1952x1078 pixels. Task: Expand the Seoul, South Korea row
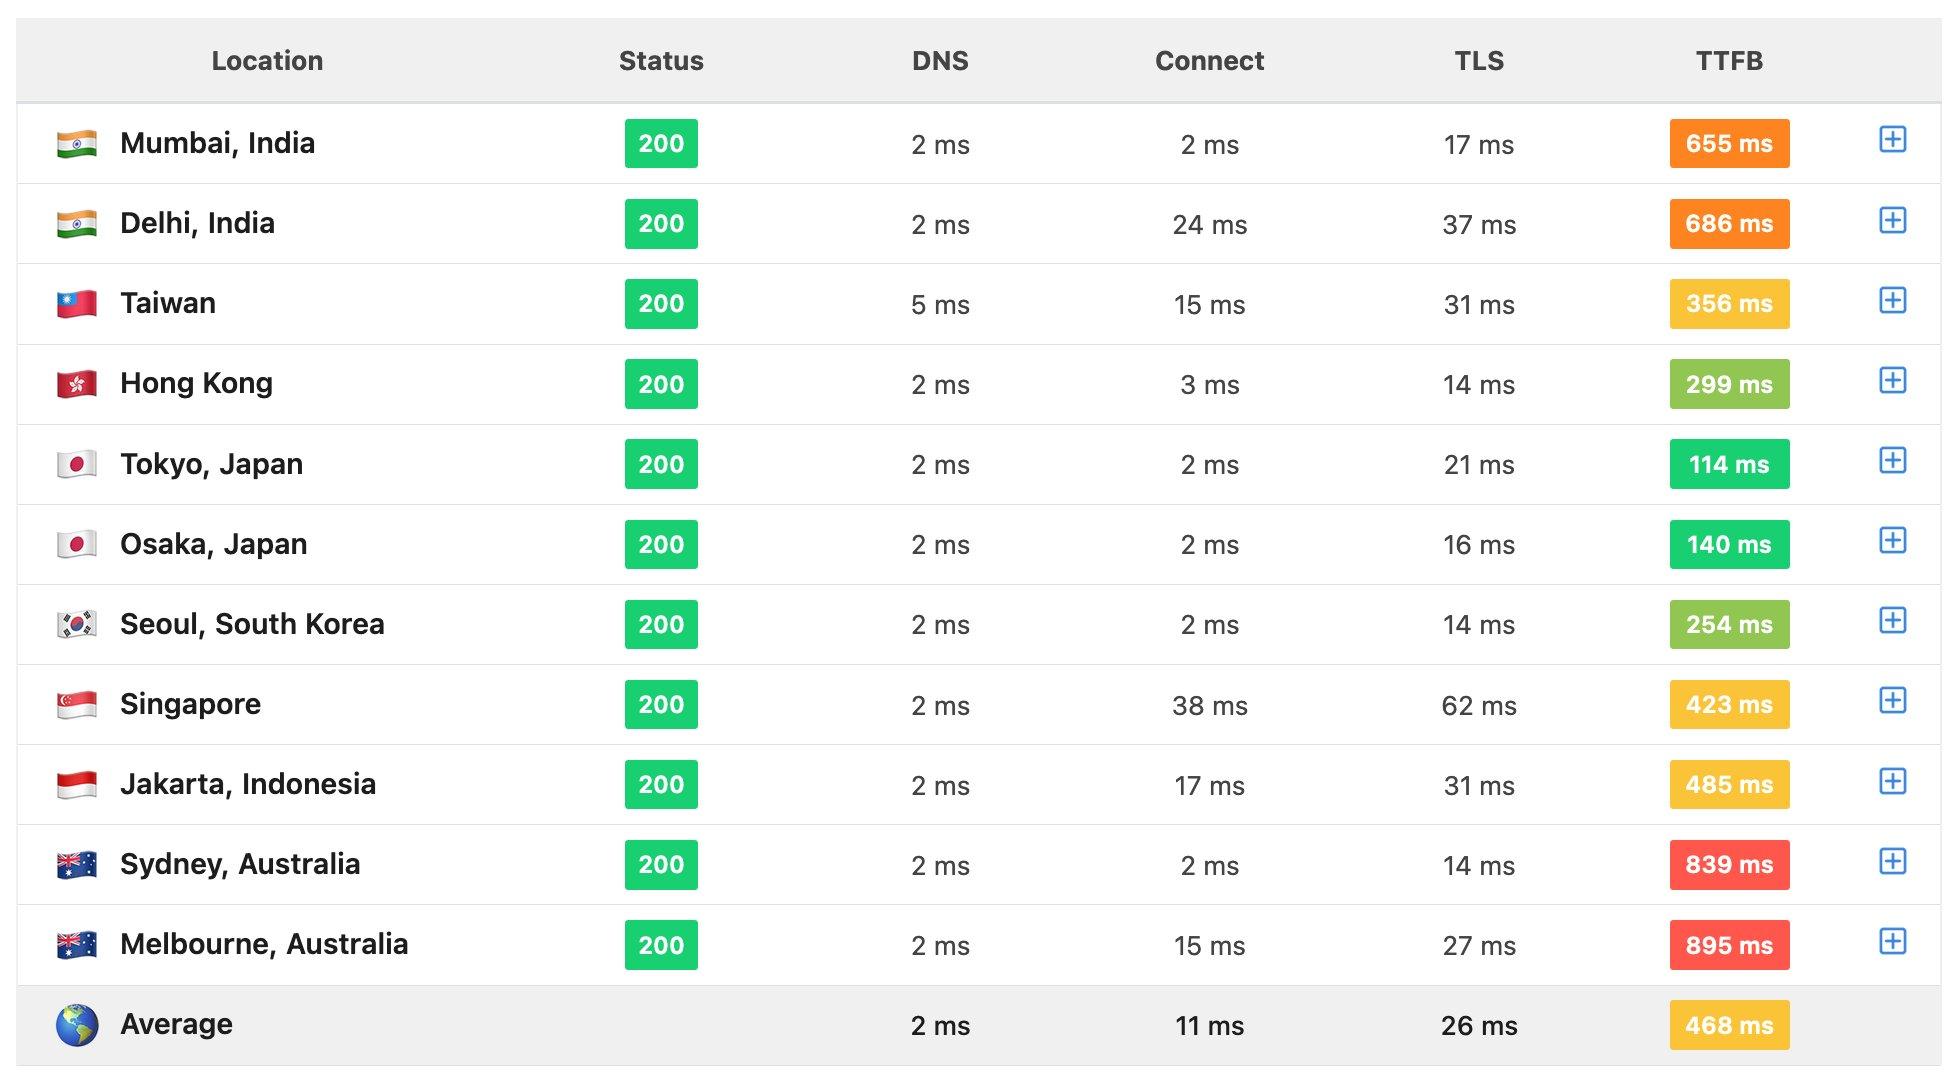coord(1892,620)
